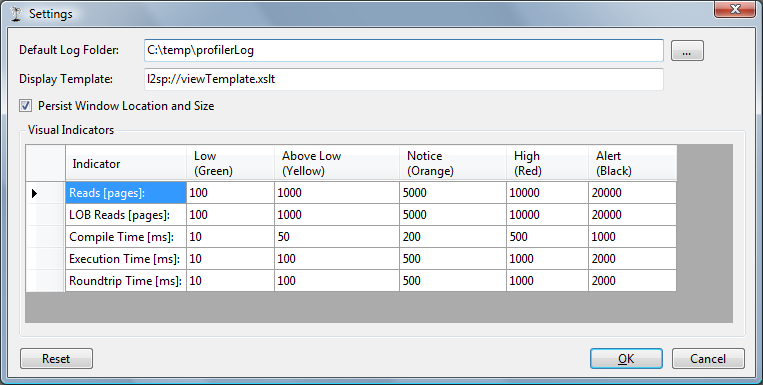Screen dimensions: 763x385
Task: Click the Notice (Orange) column header
Action: coord(453,163)
